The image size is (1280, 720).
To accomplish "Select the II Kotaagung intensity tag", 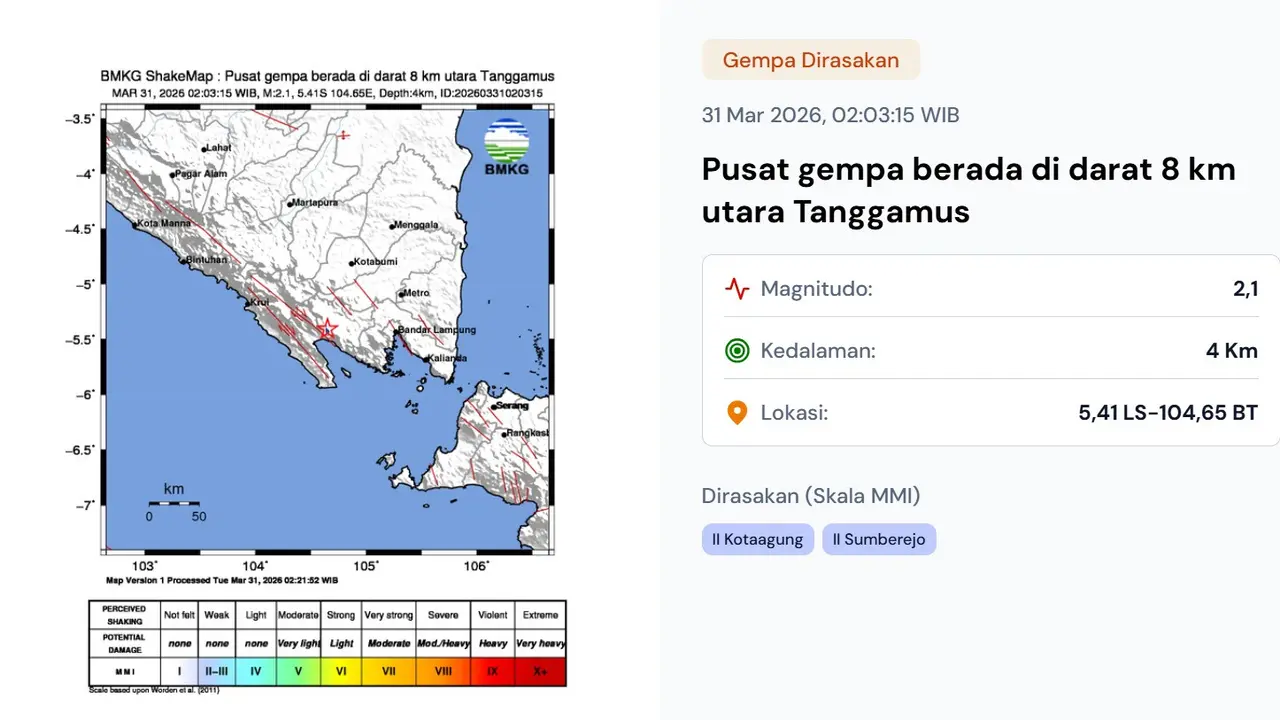I will [x=758, y=539].
